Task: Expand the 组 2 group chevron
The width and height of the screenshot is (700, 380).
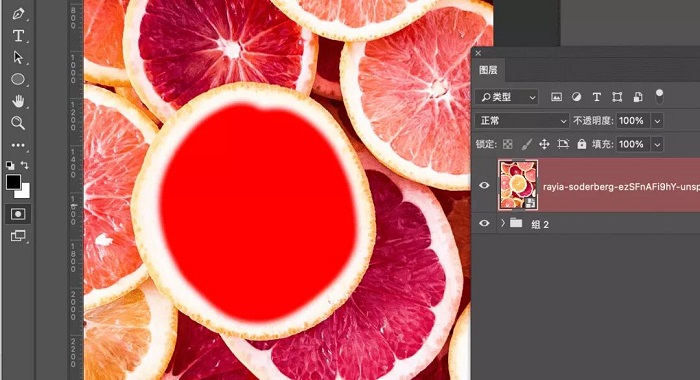Action: tap(503, 223)
